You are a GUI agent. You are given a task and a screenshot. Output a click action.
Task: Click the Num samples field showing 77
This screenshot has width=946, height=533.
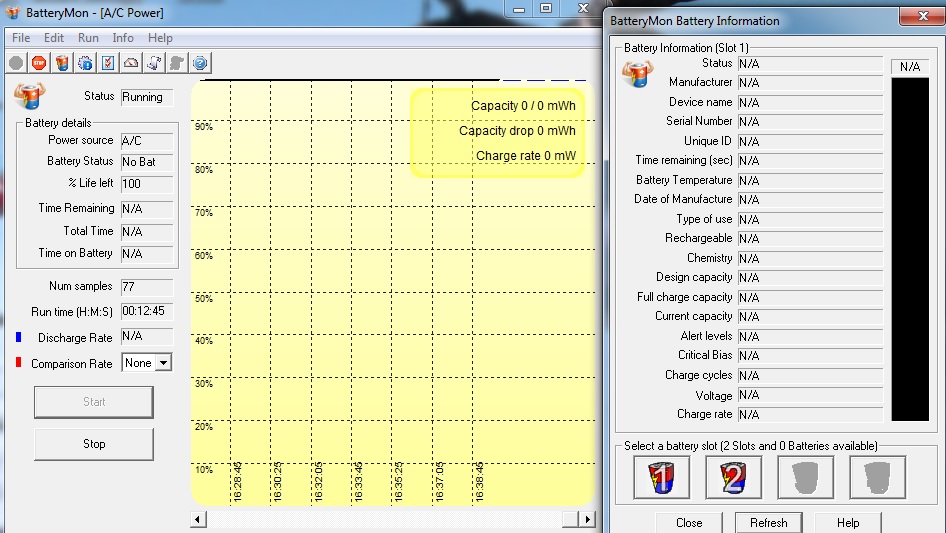(x=147, y=287)
